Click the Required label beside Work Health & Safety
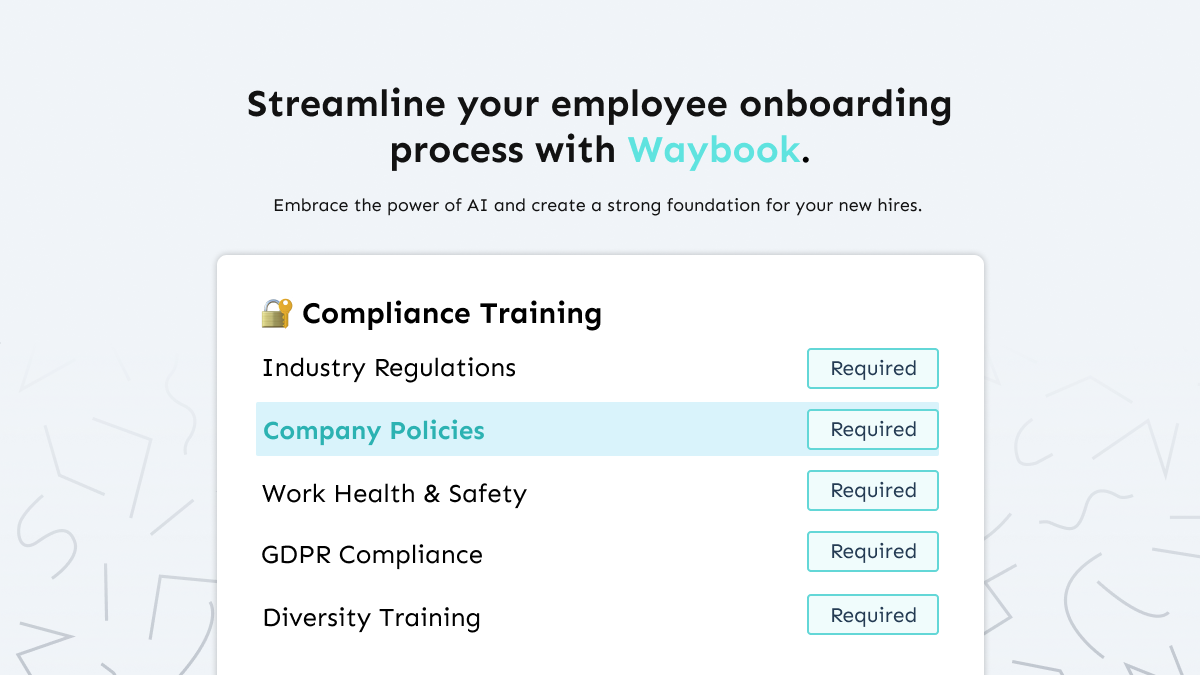This screenshot has height=675, width=1200. click(x=872, y=490)
